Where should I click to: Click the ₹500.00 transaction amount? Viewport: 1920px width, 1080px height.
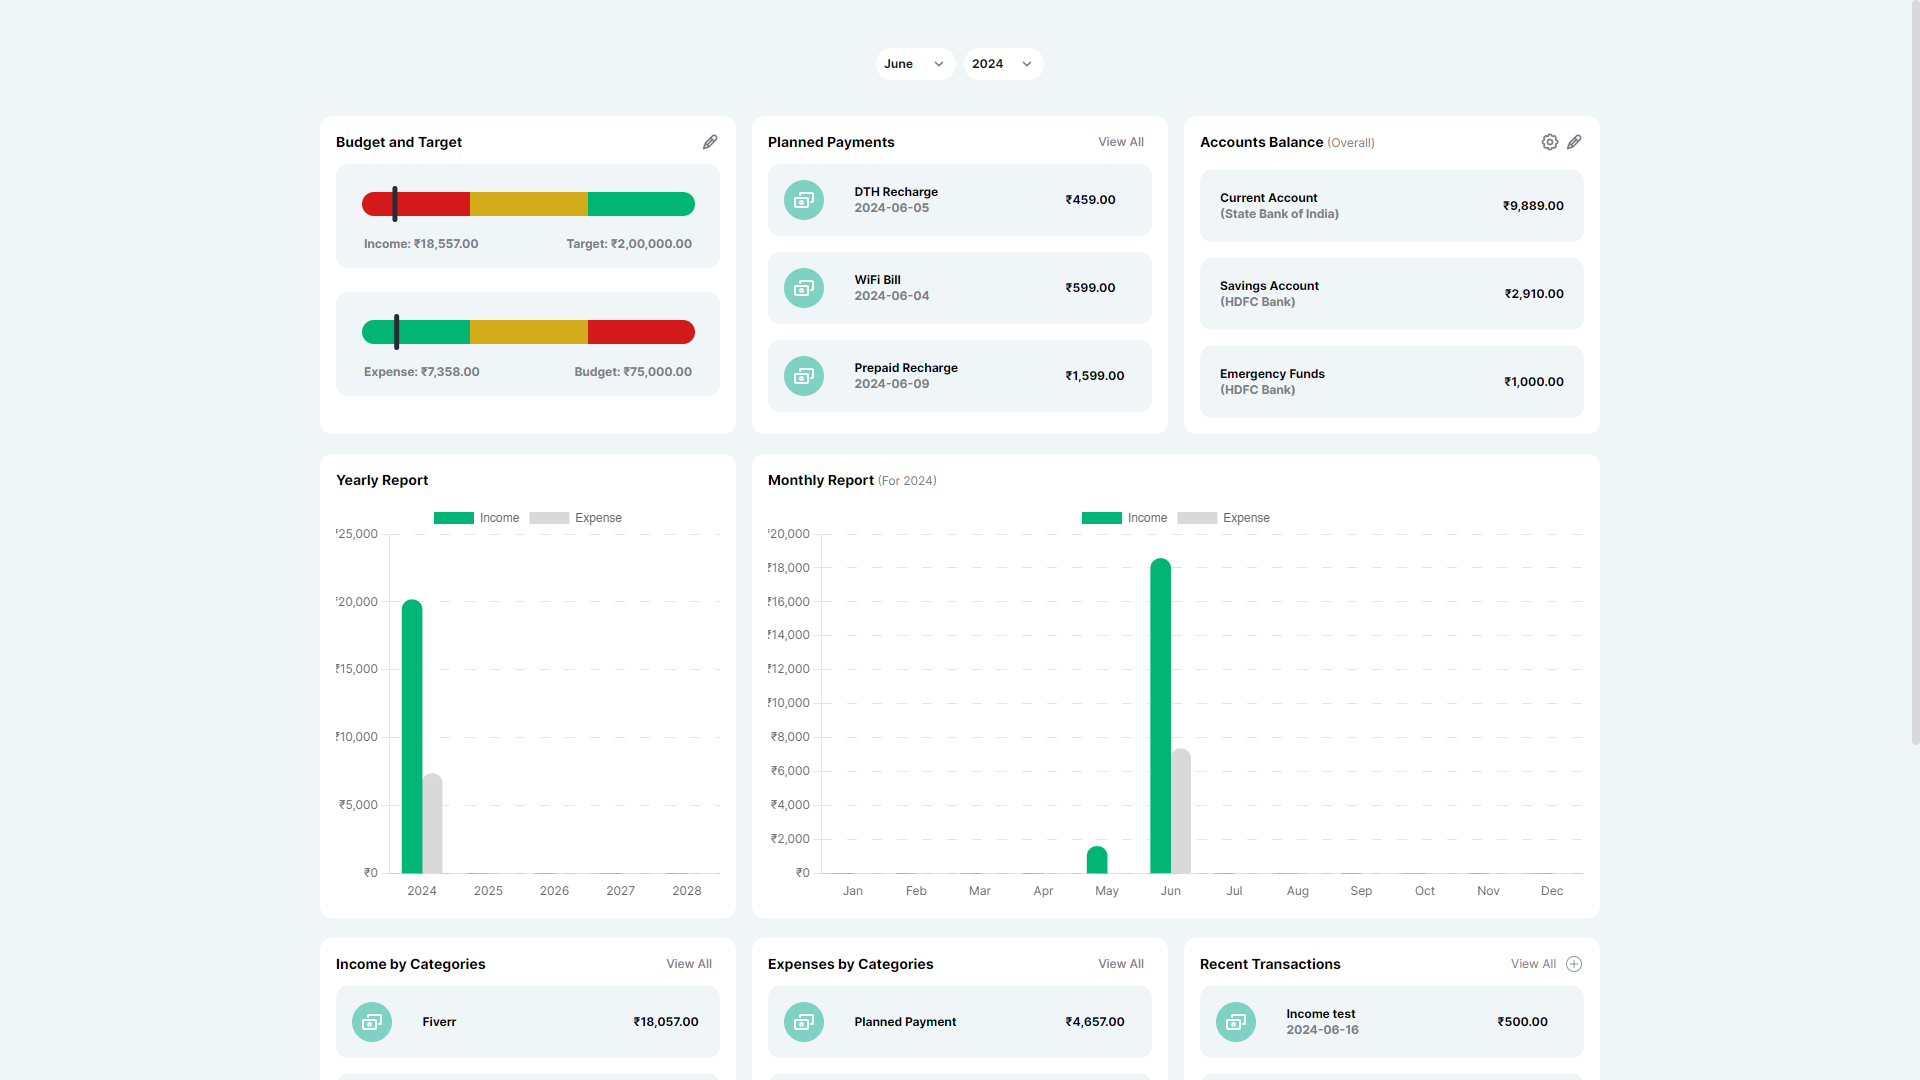click(x=1522, y=1022)
